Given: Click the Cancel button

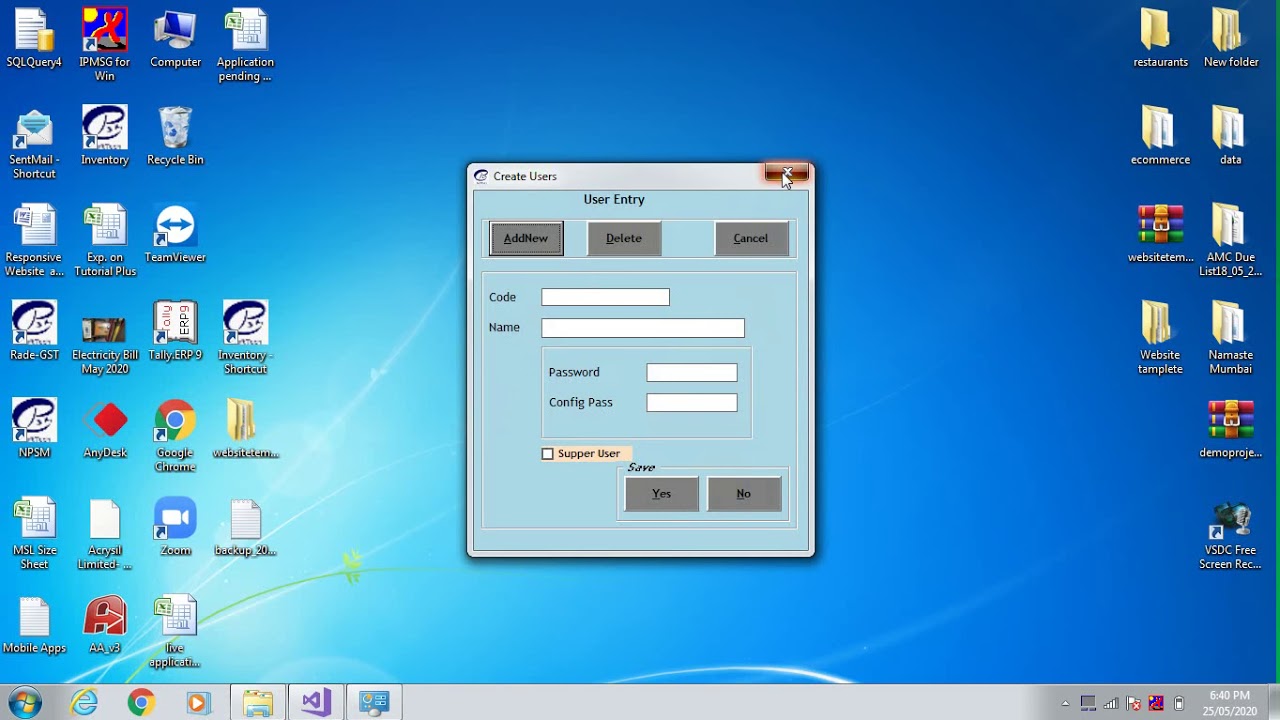Looking at the screenshot, I should click(751, 238).
